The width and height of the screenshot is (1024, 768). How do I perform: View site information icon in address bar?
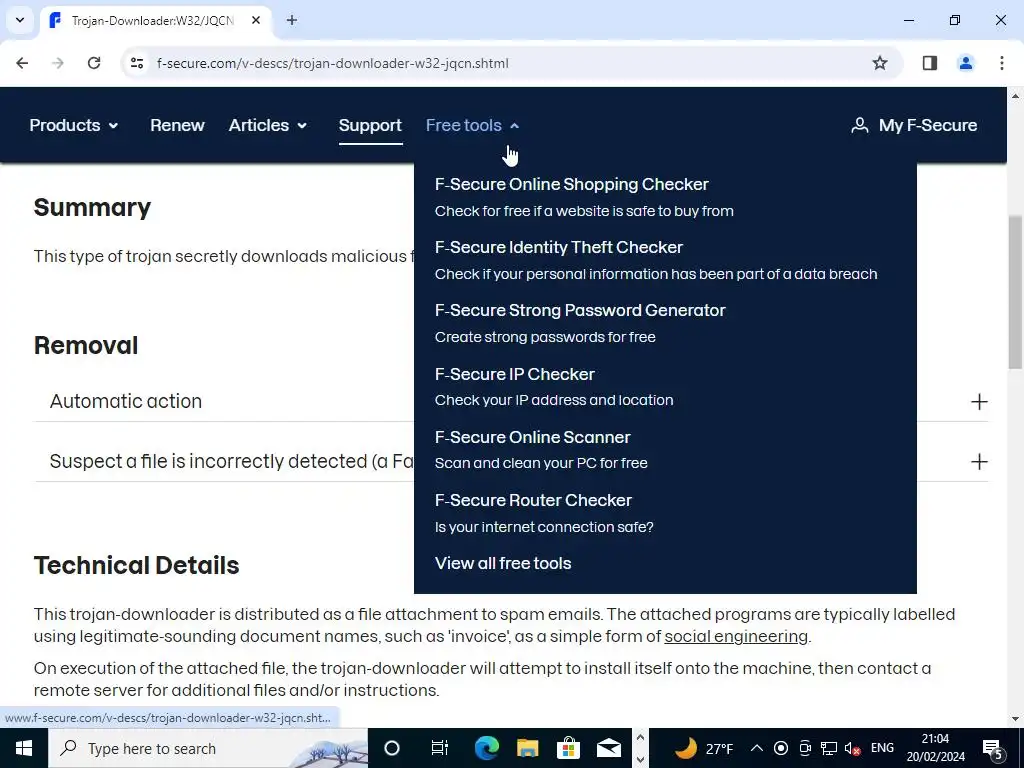pyautogui.click(x=136, y=63)
